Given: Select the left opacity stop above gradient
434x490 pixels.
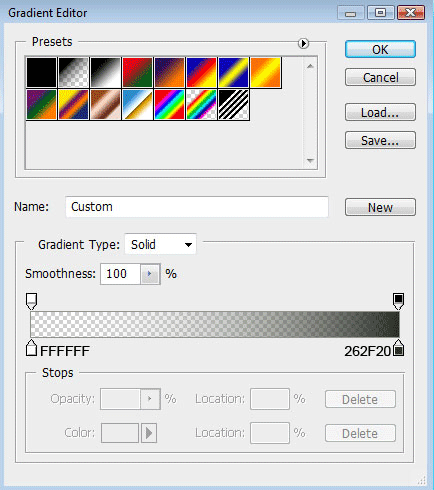Looking at the screenshot, I should (x=31, y=301).
